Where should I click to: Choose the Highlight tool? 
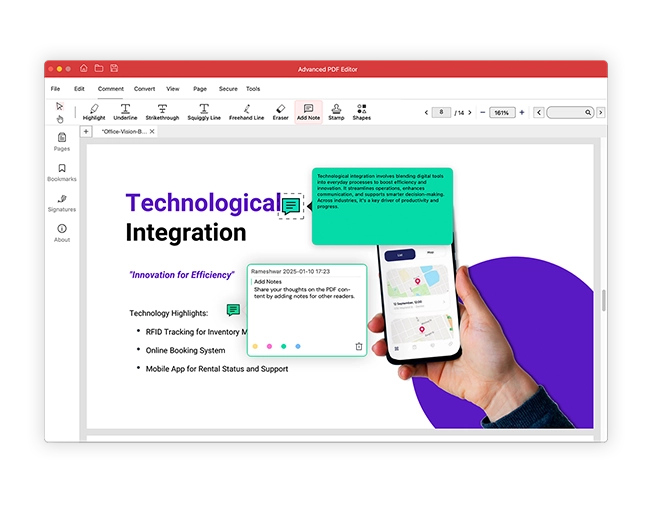pos(94,112)
